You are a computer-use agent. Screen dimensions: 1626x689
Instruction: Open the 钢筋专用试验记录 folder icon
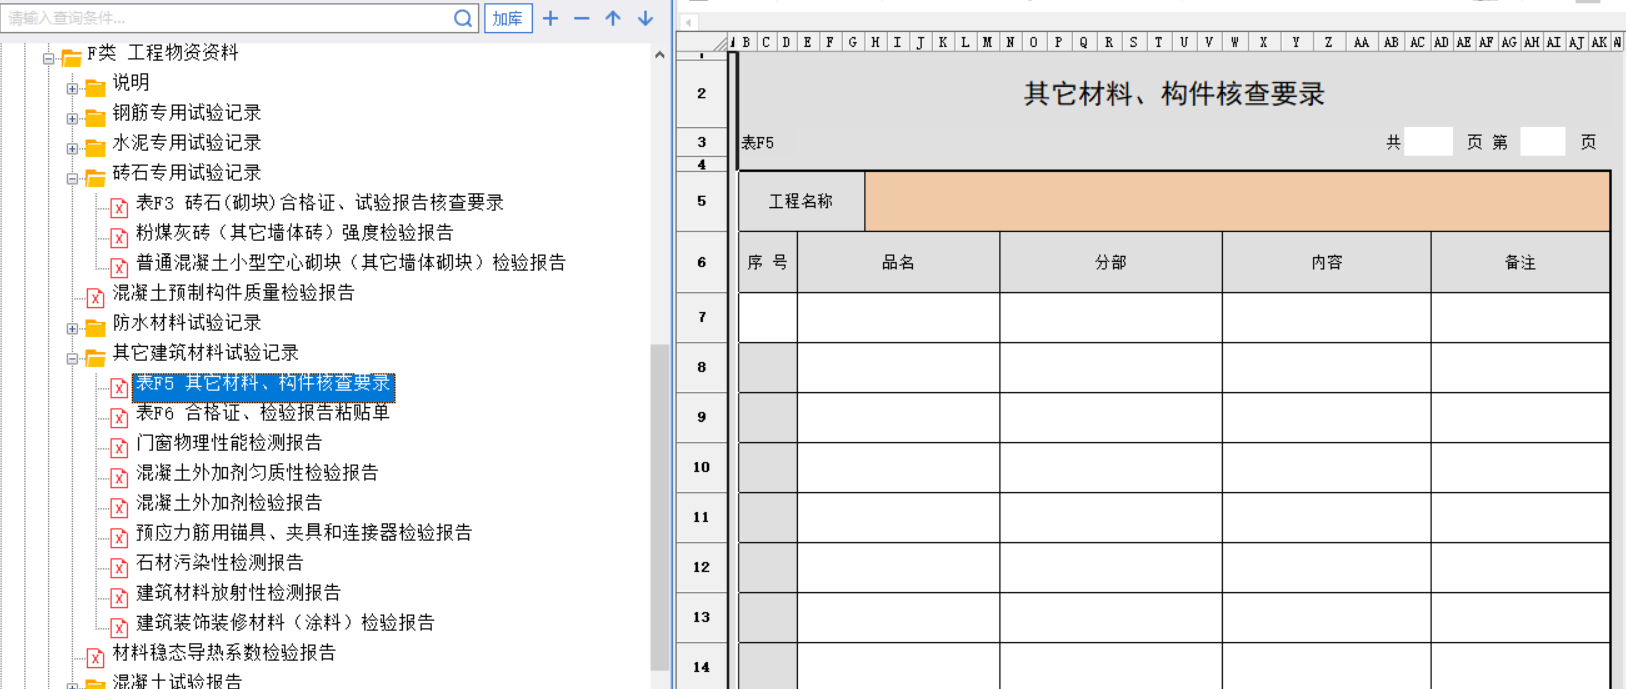pos(95,118)
